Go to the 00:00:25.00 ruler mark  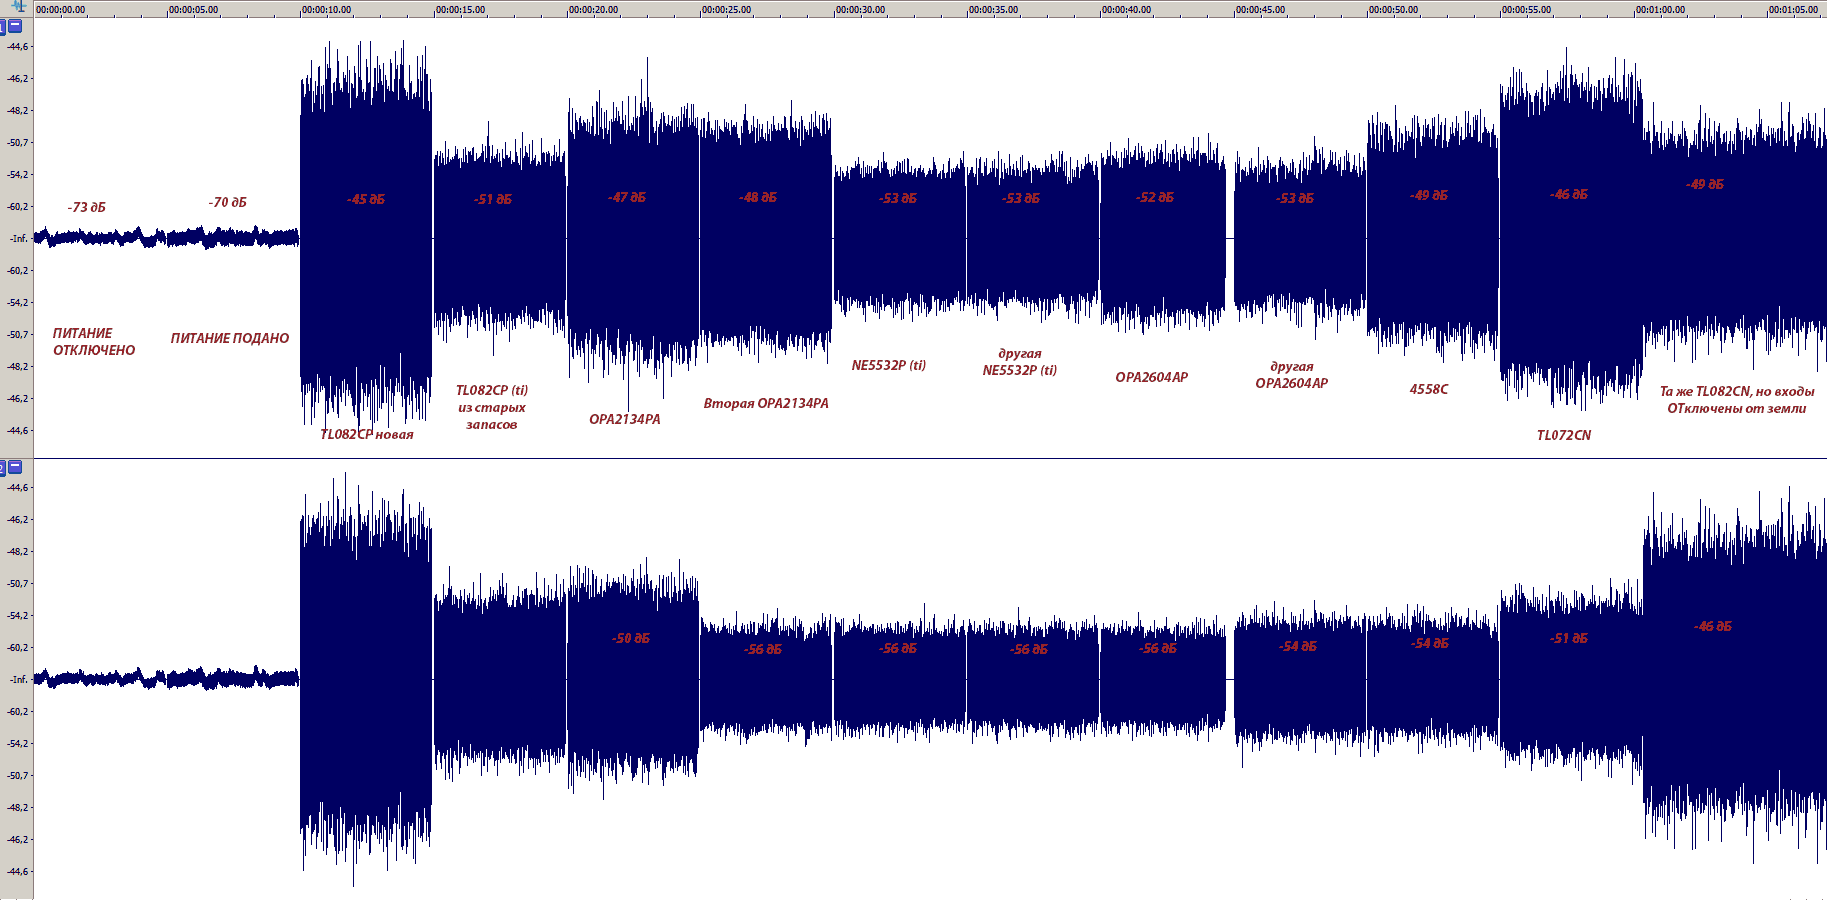726,10
